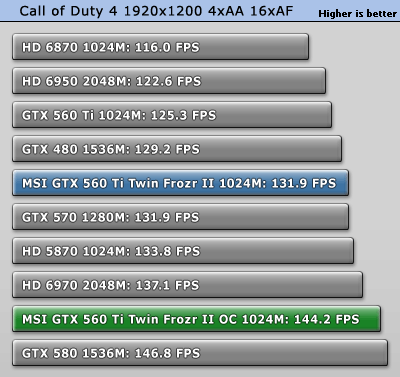Select the HD 6970 2048M bar
Image resolution: width=400 pixels, height=377 pixels.
coord(187,285)
